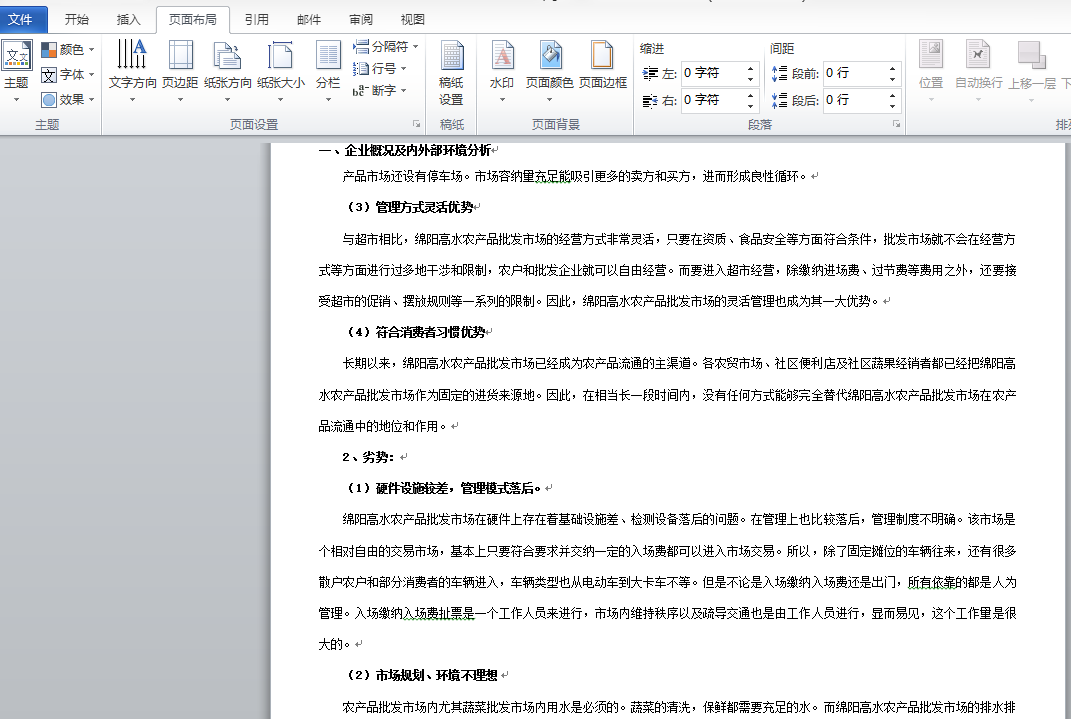Open the 颜色 theme colors menu
The height and width of the screenshot is (719, 1071).
pyautogui.click(x=68, y=50)
